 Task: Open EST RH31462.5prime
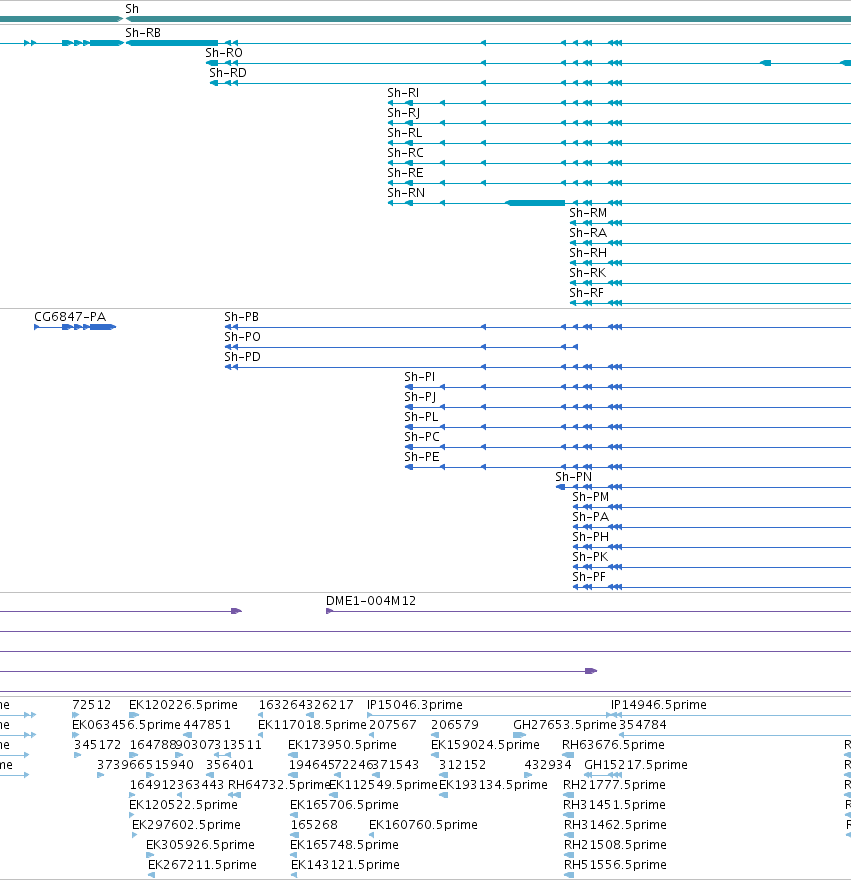click(616, 825)
